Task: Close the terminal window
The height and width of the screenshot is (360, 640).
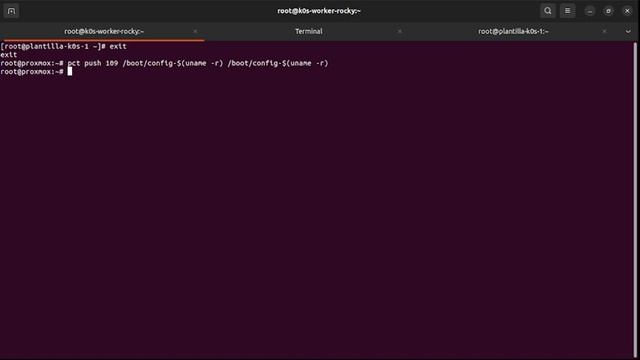Action: click(627, 11)
